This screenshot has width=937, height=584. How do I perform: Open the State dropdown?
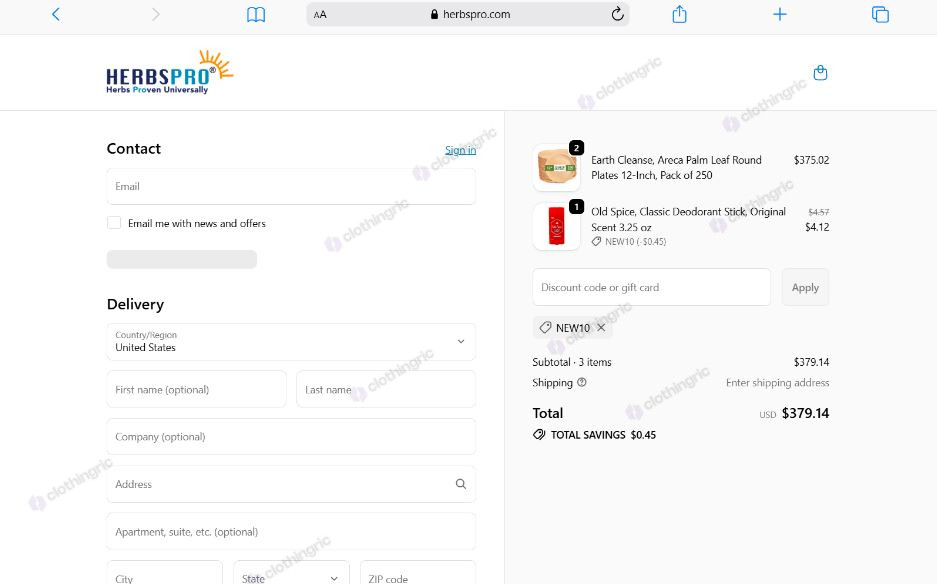click(291, 573)
